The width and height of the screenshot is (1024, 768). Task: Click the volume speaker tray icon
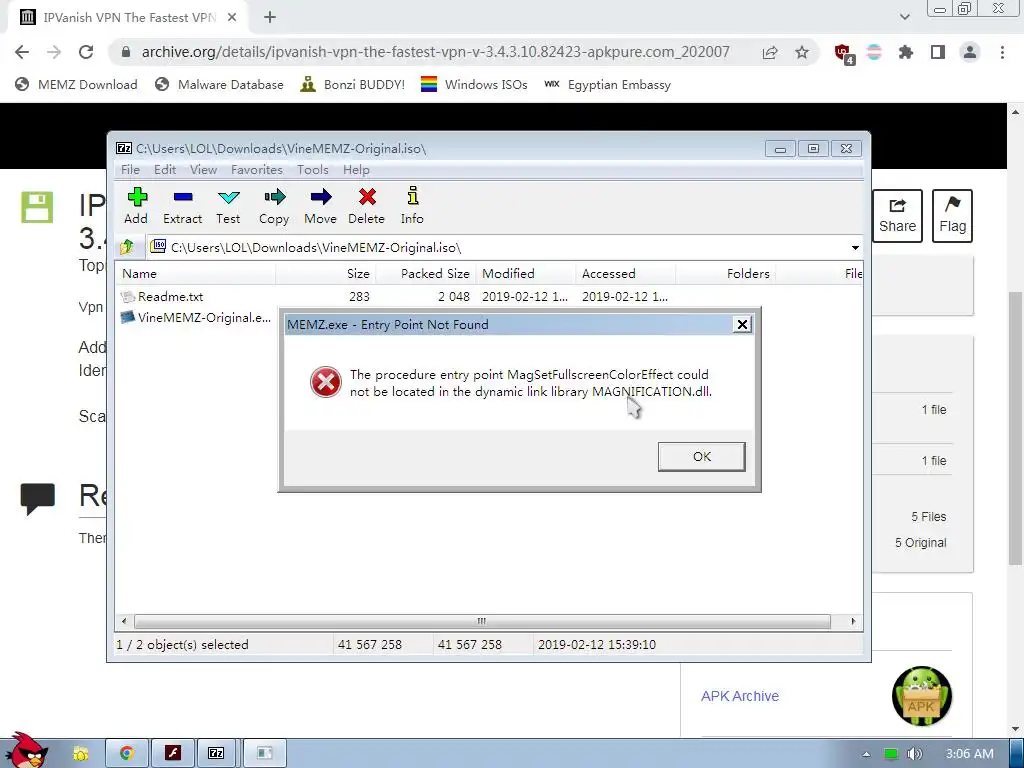[914, 754]
